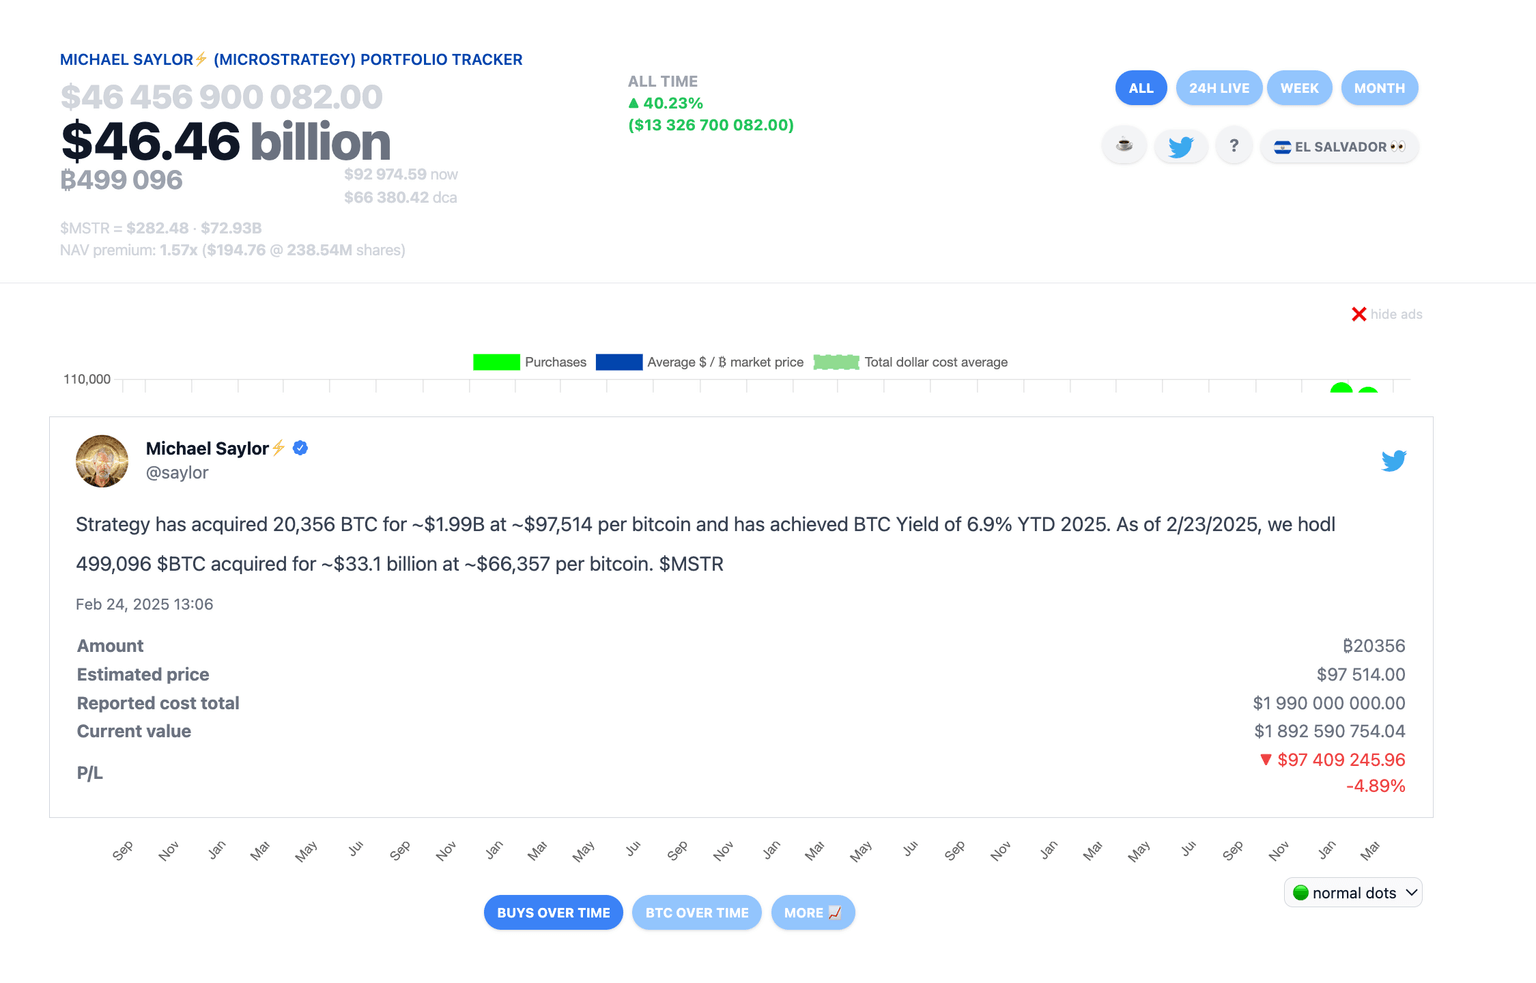
Task: Open the normal dots dropdown
Action: (1353, 892)
